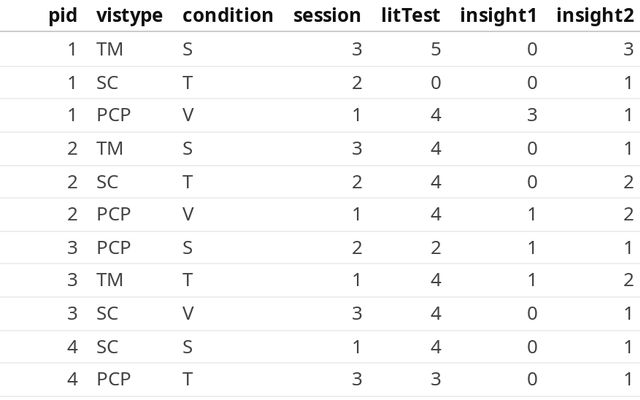This screenshot has height=400, width=640.
Task: Click the pid column header
Action: [x=63, y=15]
